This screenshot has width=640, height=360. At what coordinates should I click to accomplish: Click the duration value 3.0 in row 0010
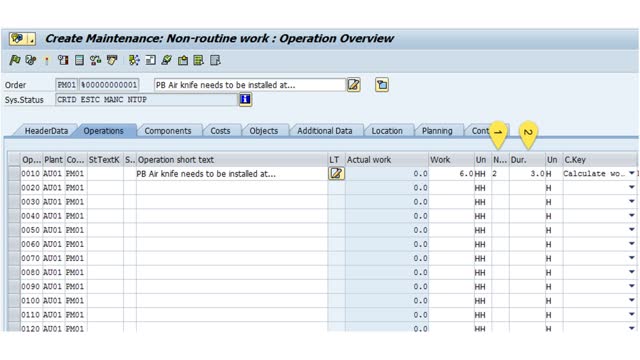click(527, 173)
